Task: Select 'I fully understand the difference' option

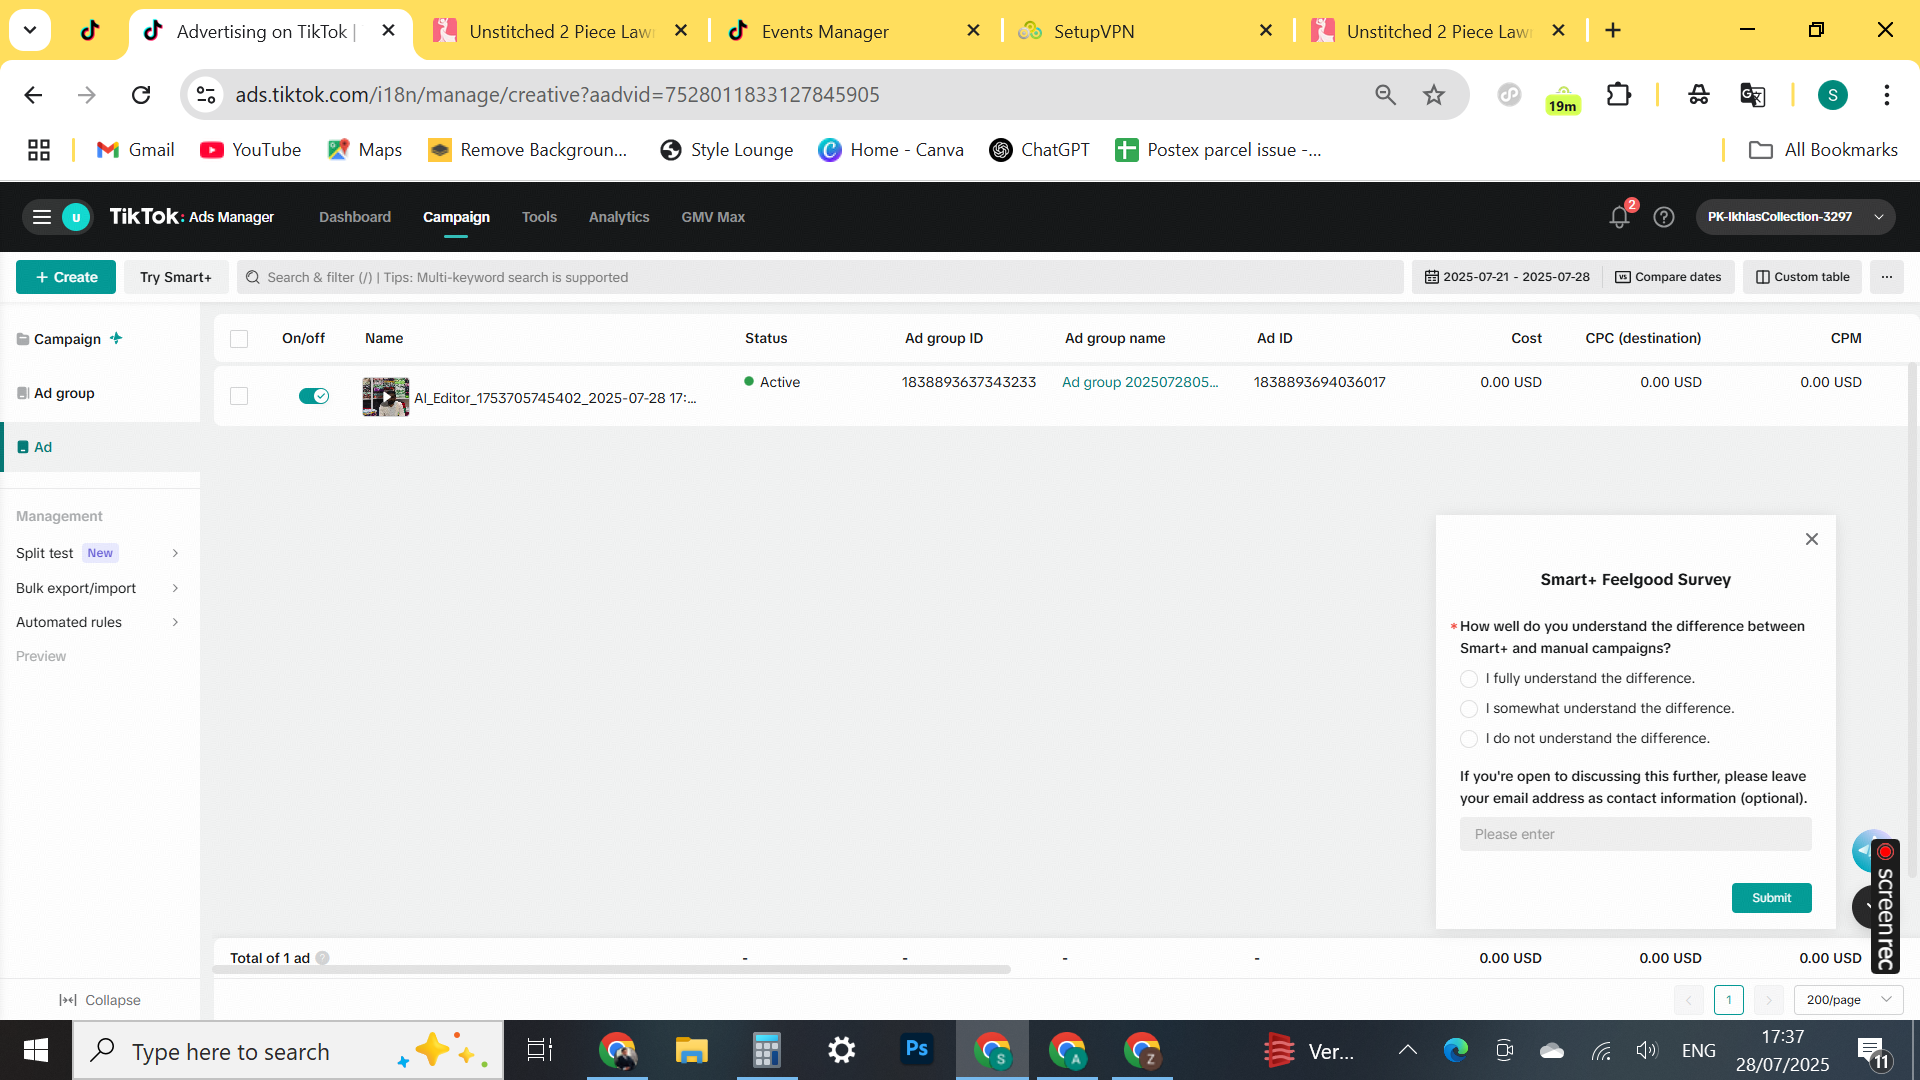Action: coord(1469,679)
